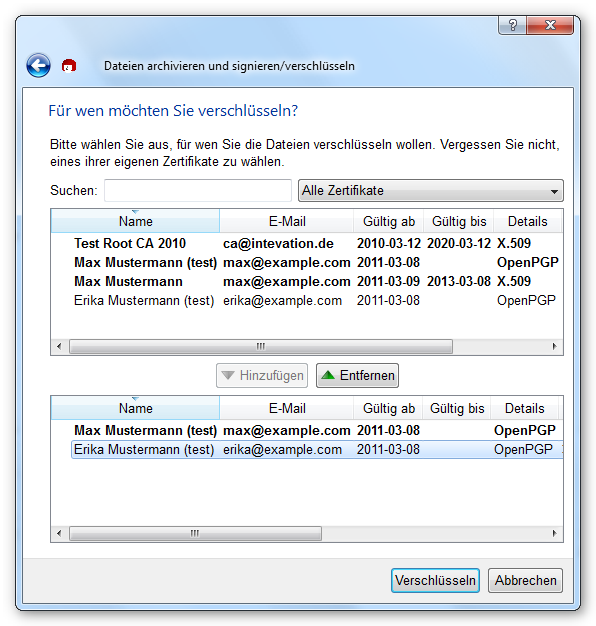596x626 pixels.
Task: Sort lower list by Name column
Action: tap(135, 408)
